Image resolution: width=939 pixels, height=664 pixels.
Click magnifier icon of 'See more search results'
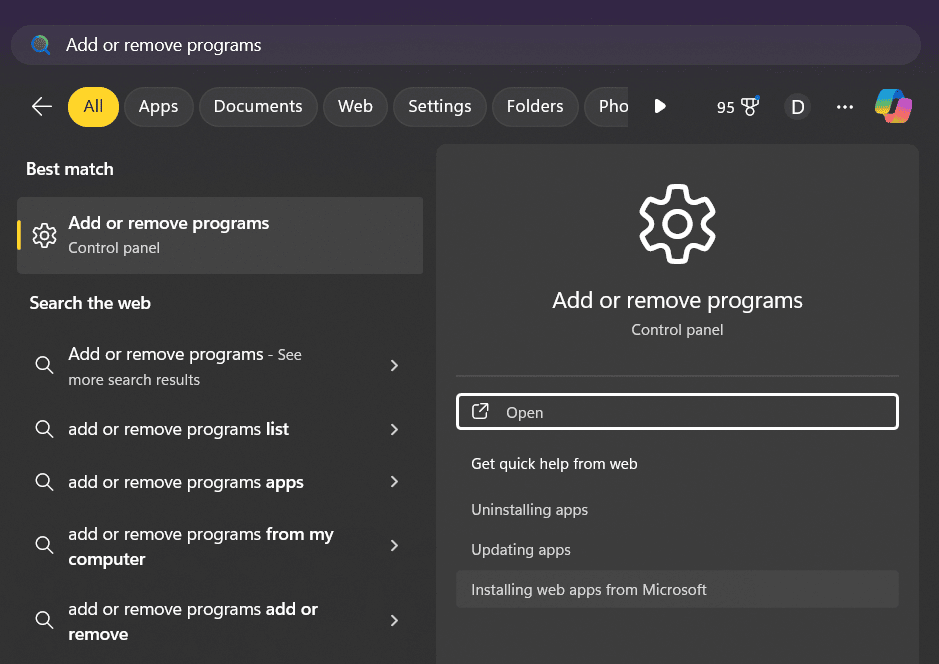point(44,365)
